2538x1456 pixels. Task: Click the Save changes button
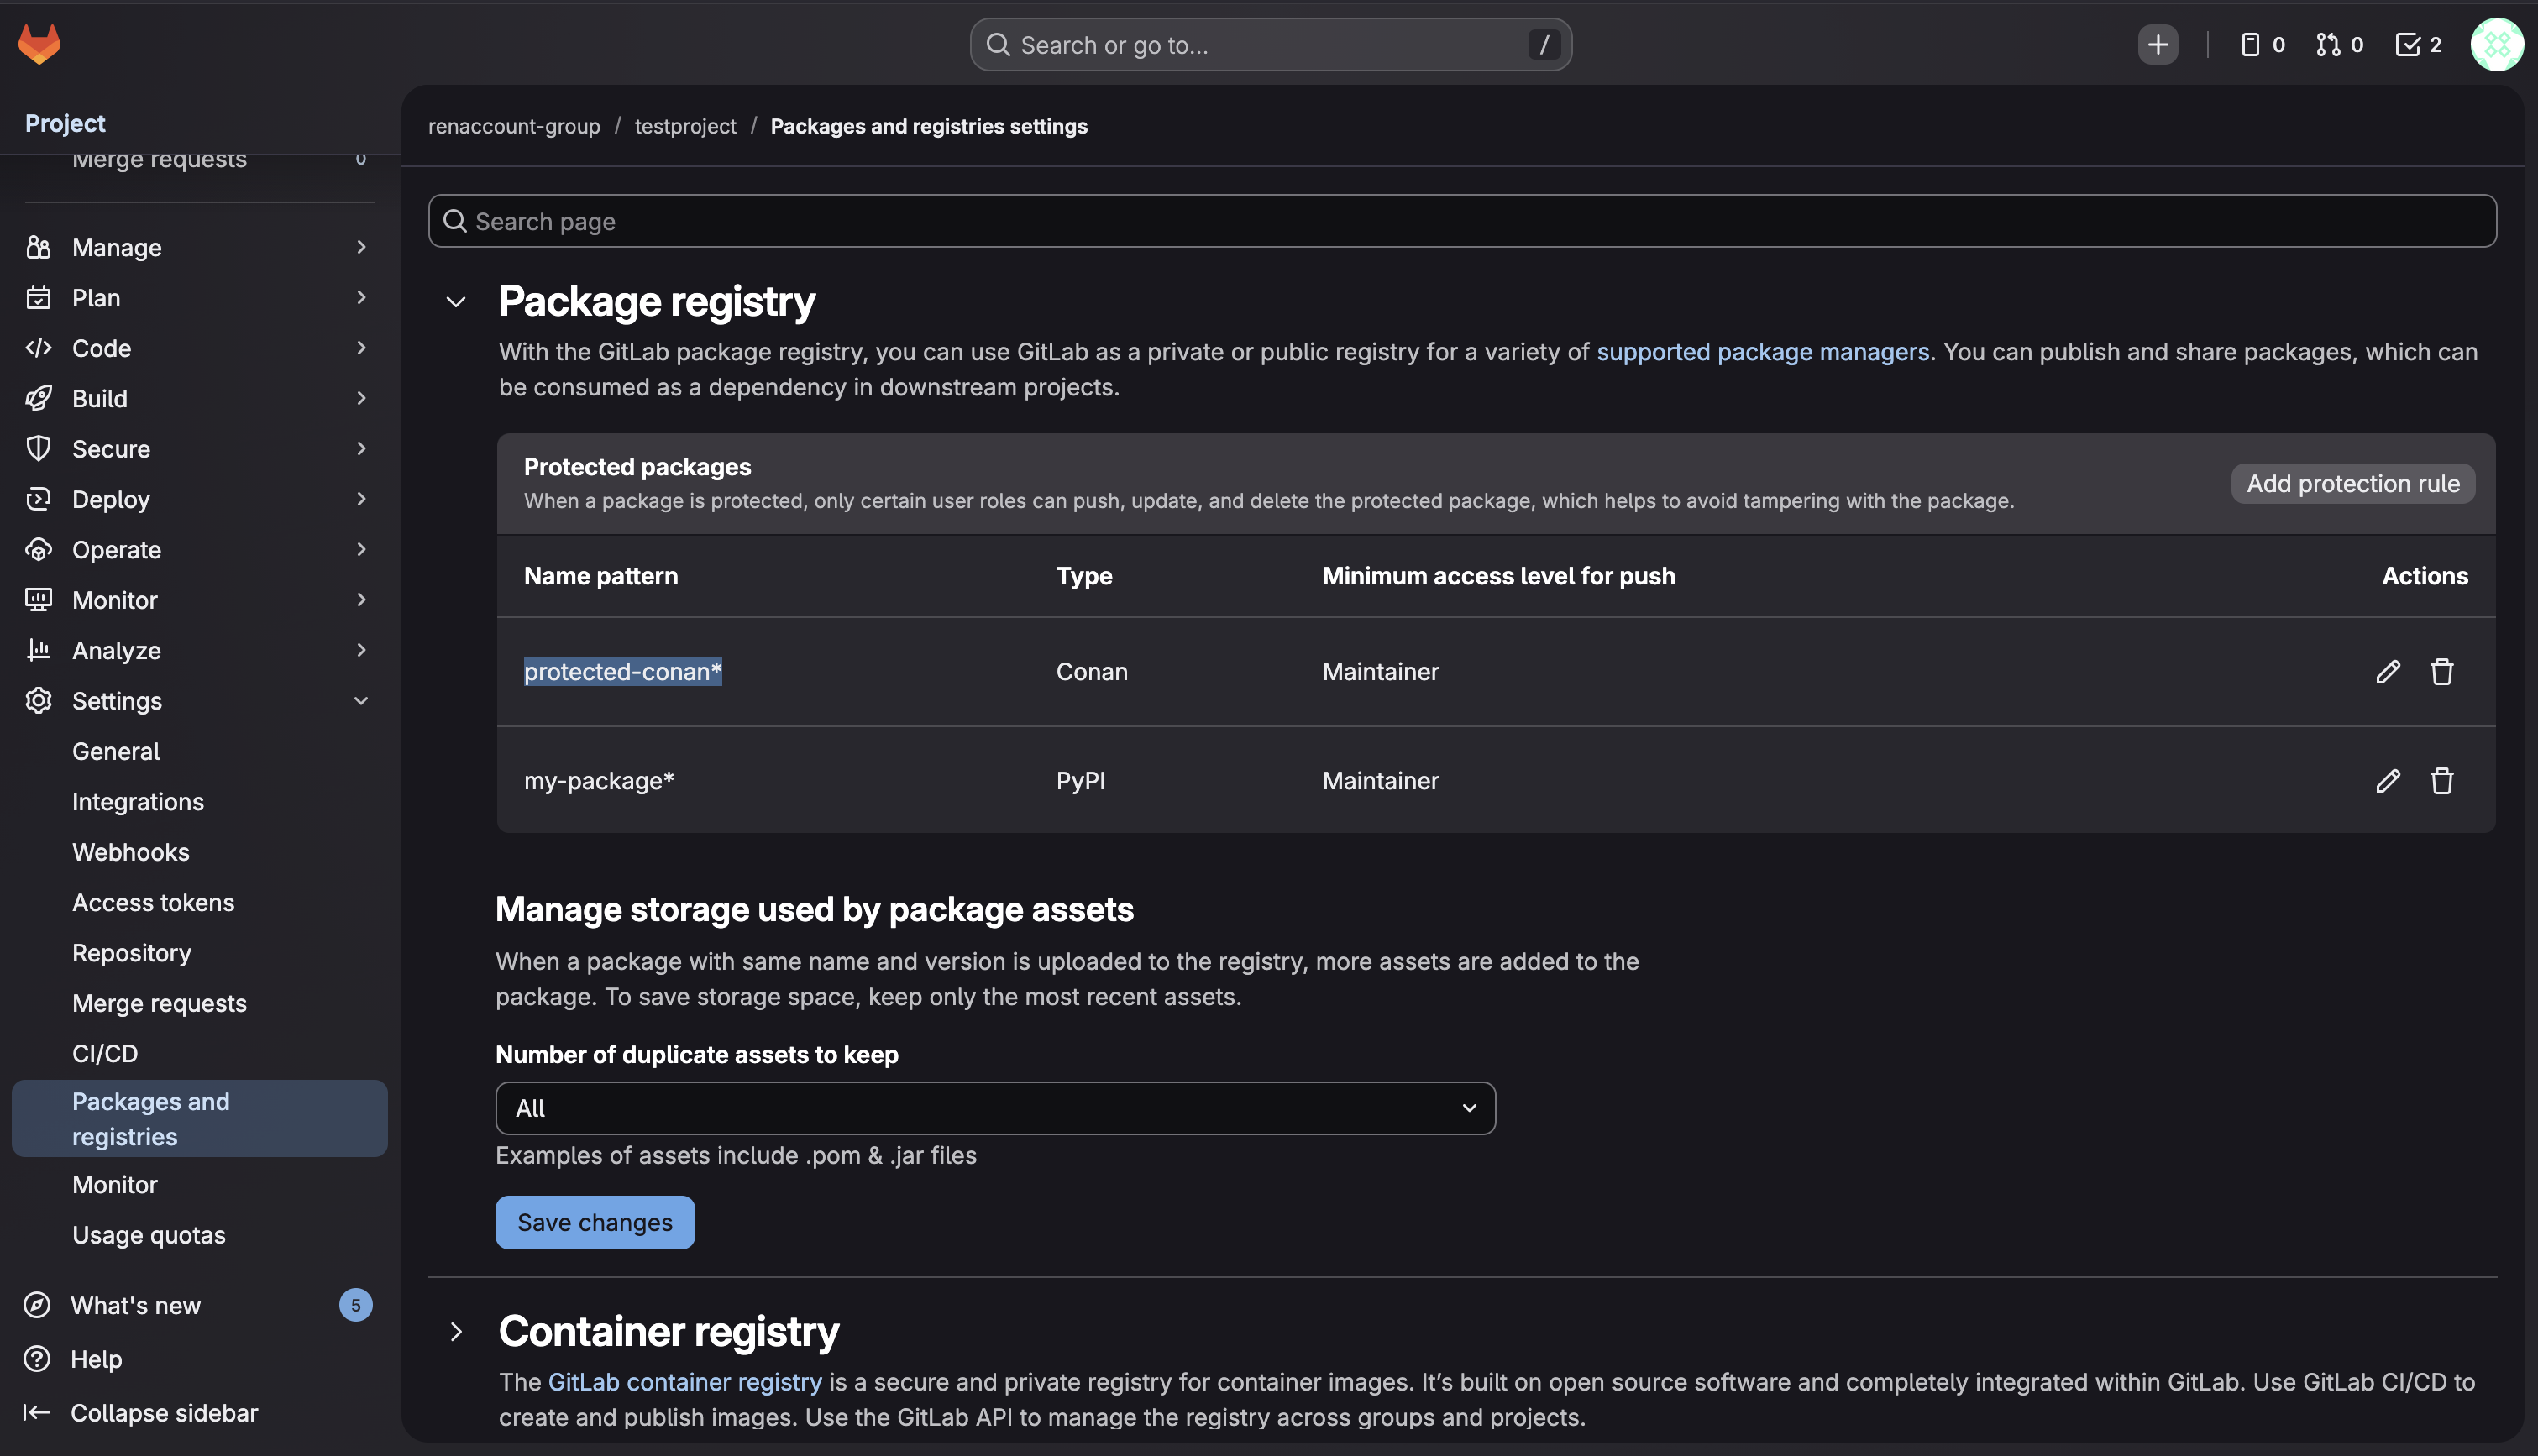click(x=595, y=1223)
